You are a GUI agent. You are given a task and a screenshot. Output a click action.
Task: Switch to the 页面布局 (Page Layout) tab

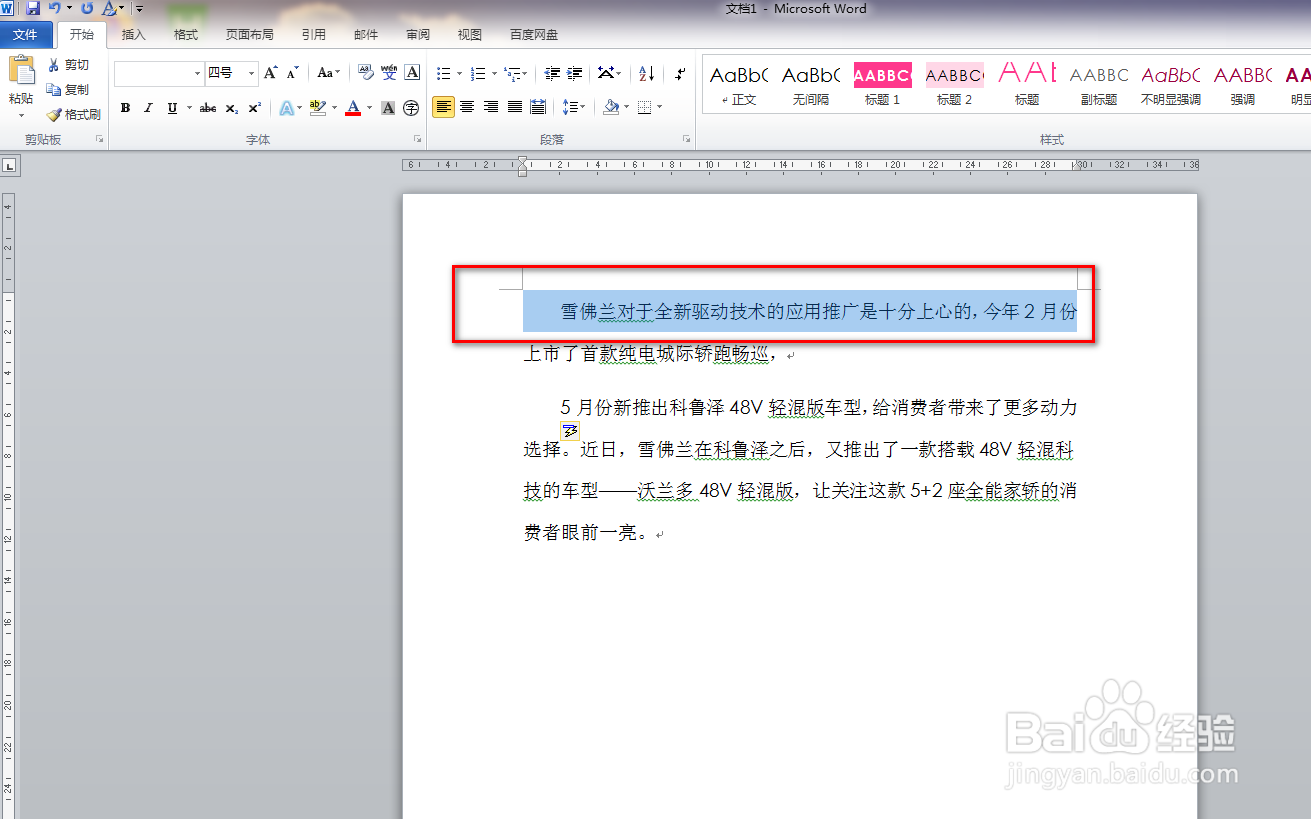(249, 35)
